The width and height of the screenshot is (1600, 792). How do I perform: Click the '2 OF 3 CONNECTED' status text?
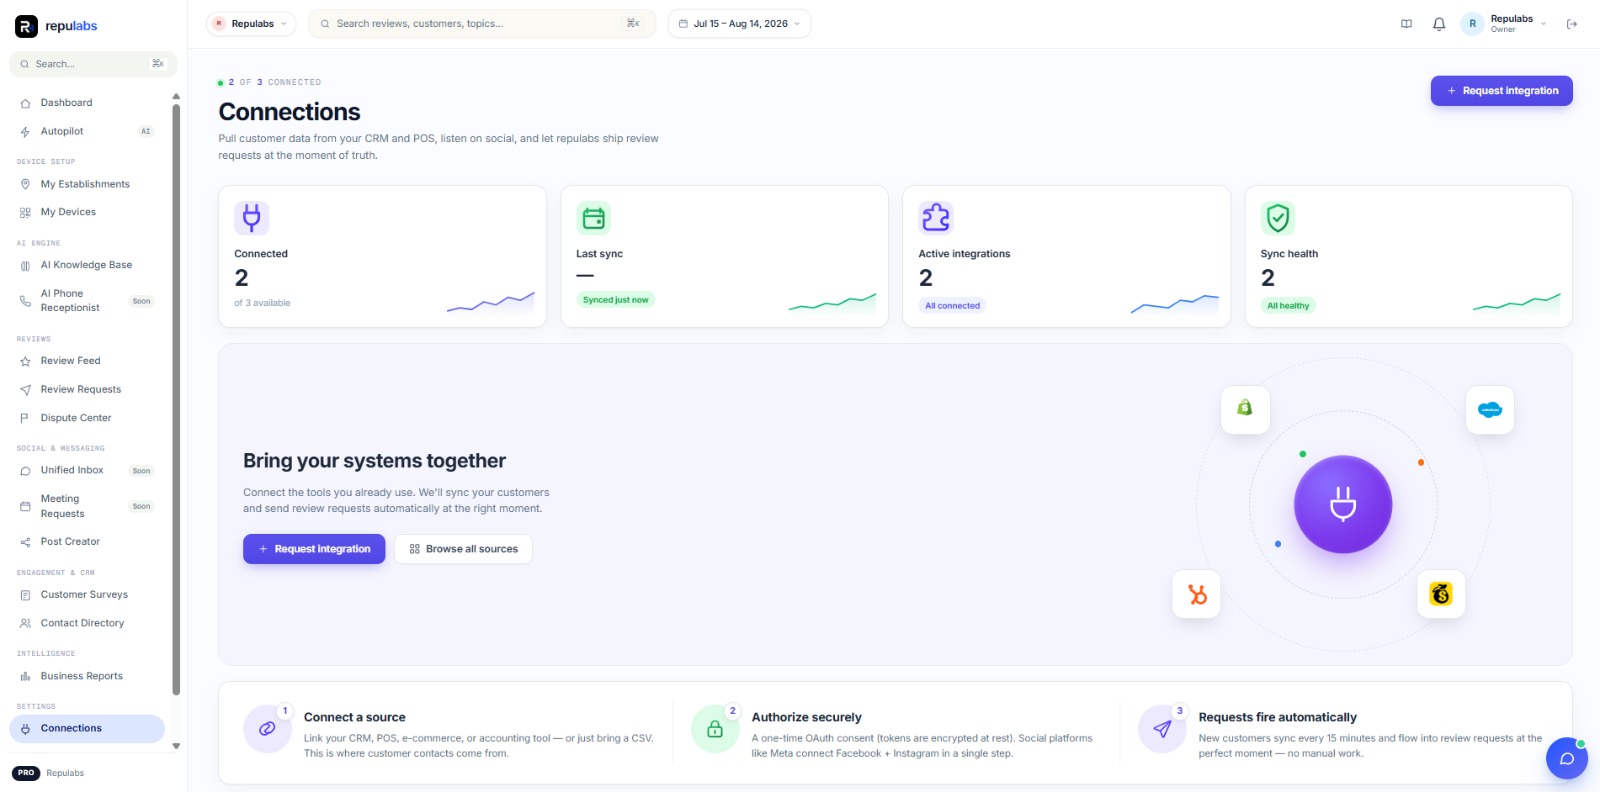coord(275,83)
